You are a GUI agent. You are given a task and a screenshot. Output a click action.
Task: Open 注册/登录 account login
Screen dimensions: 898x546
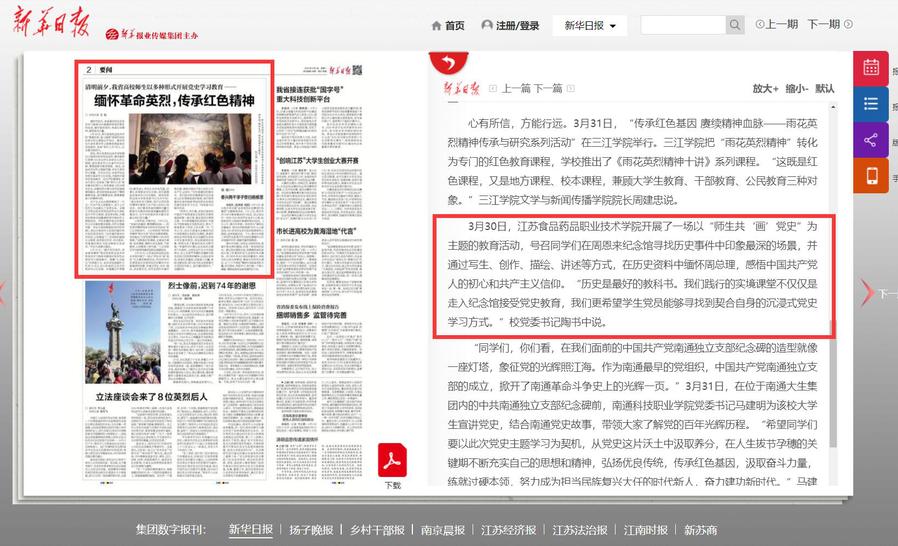pos(510,25)
